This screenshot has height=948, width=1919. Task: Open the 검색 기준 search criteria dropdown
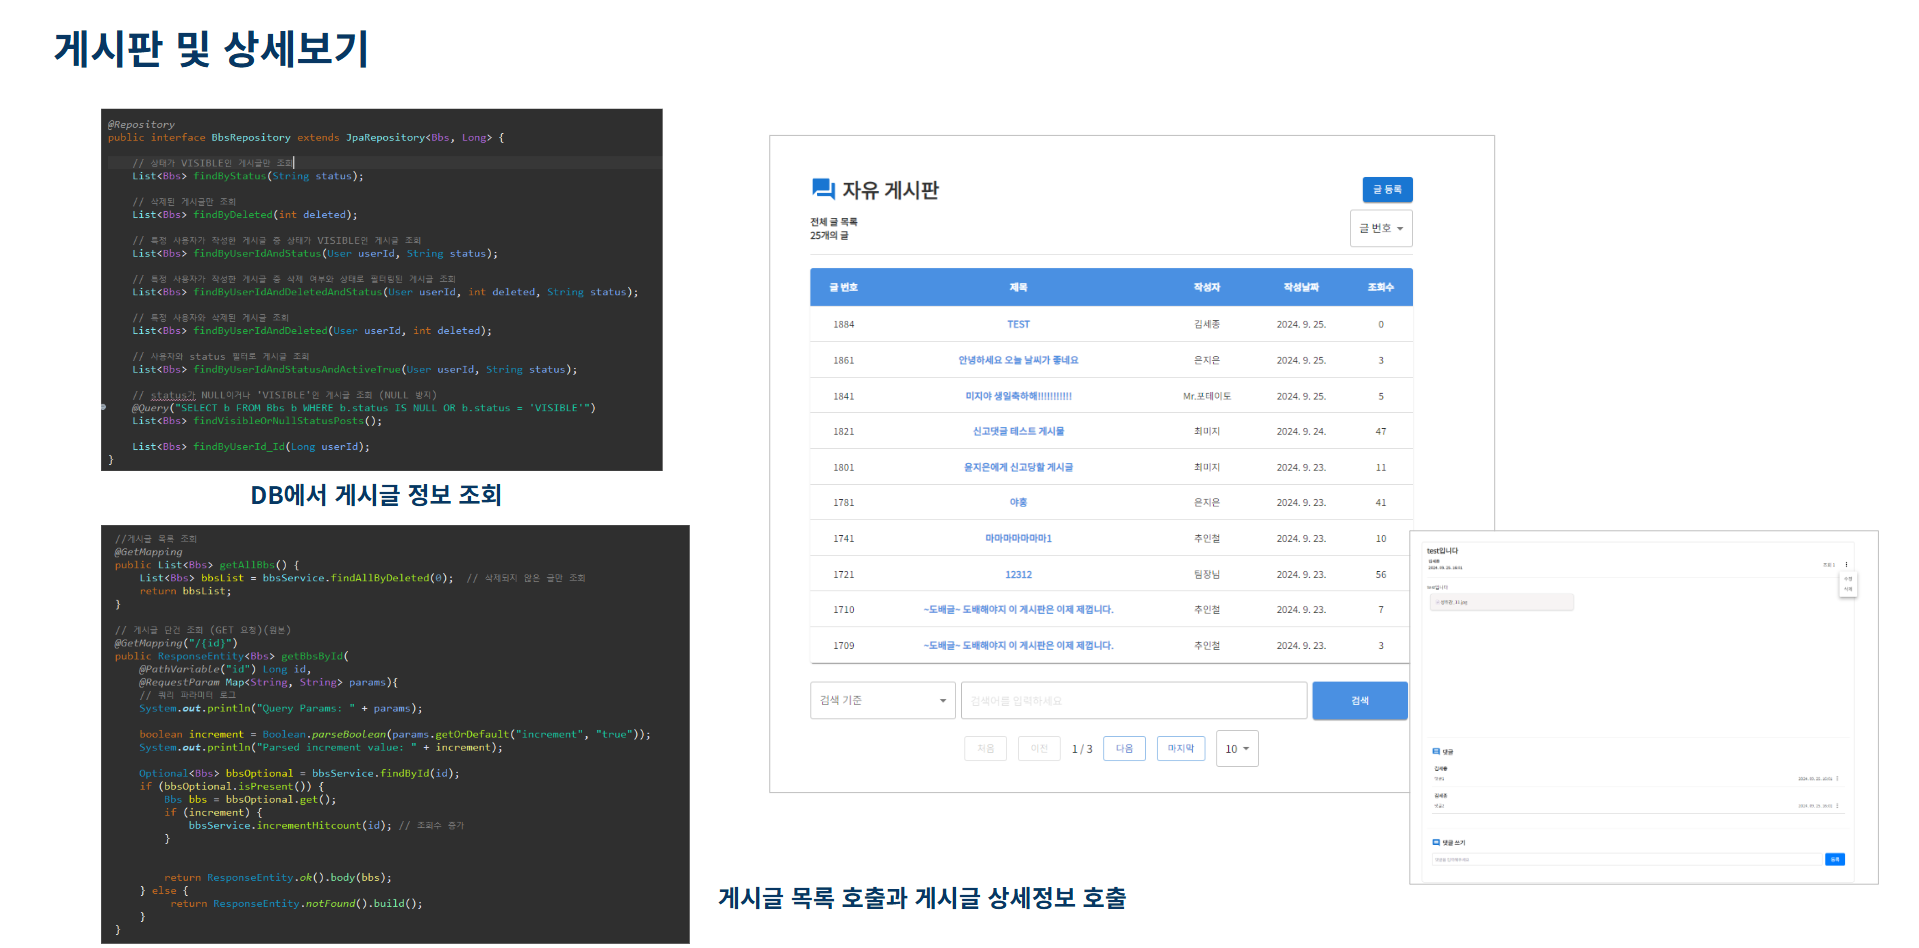882,701
